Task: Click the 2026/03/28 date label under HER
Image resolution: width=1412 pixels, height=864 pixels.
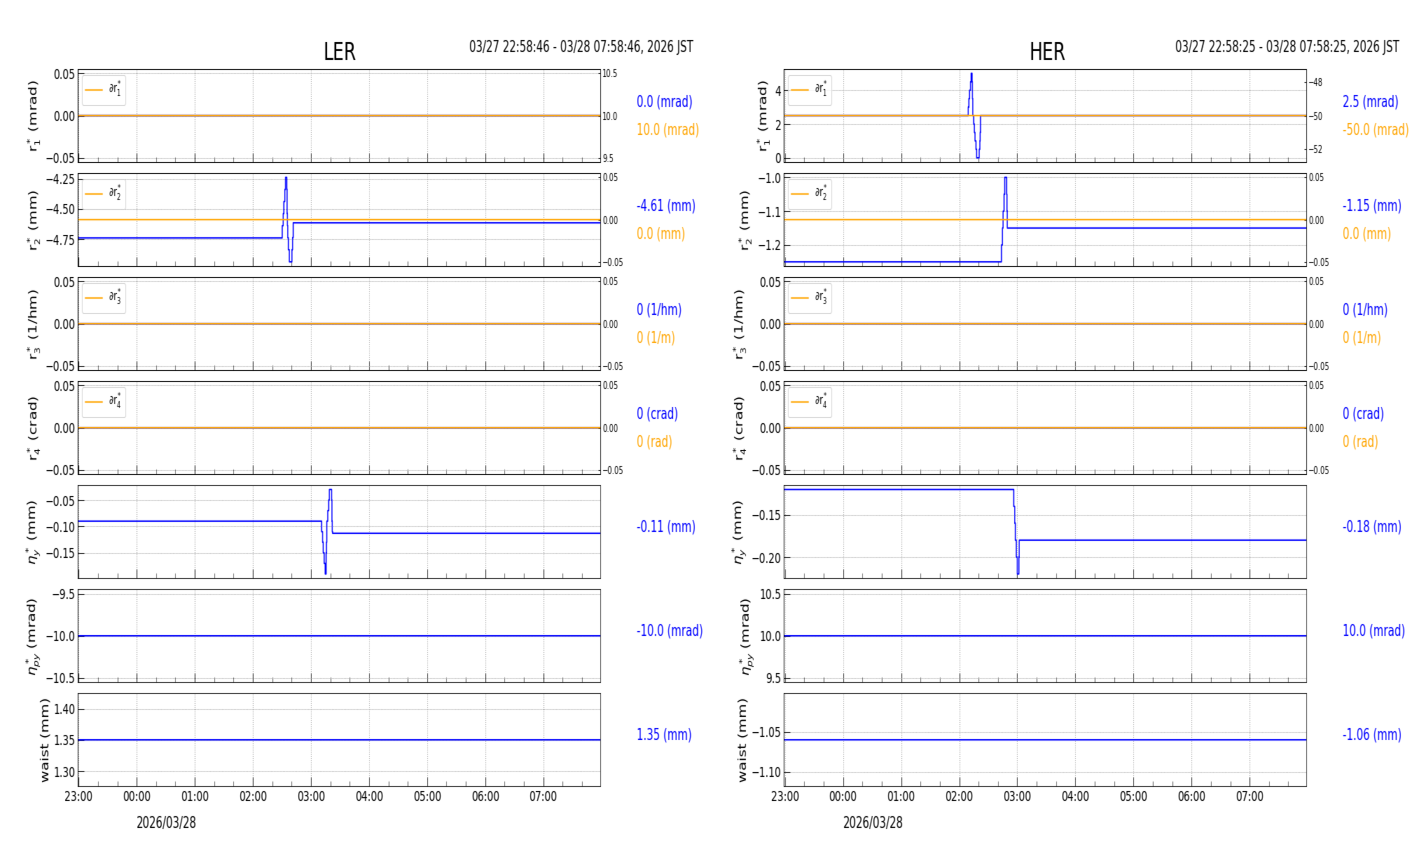Action: (x=872, y=823)
